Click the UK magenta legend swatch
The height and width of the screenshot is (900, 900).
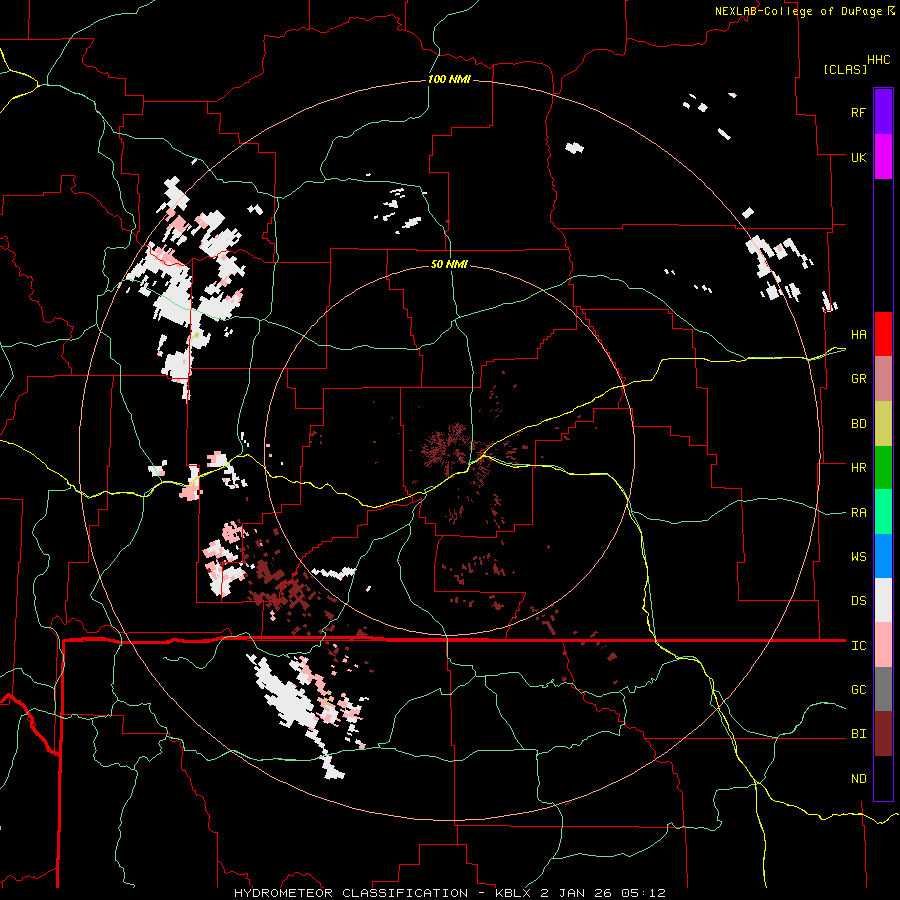pyautogui.click(x=883, y=157)
